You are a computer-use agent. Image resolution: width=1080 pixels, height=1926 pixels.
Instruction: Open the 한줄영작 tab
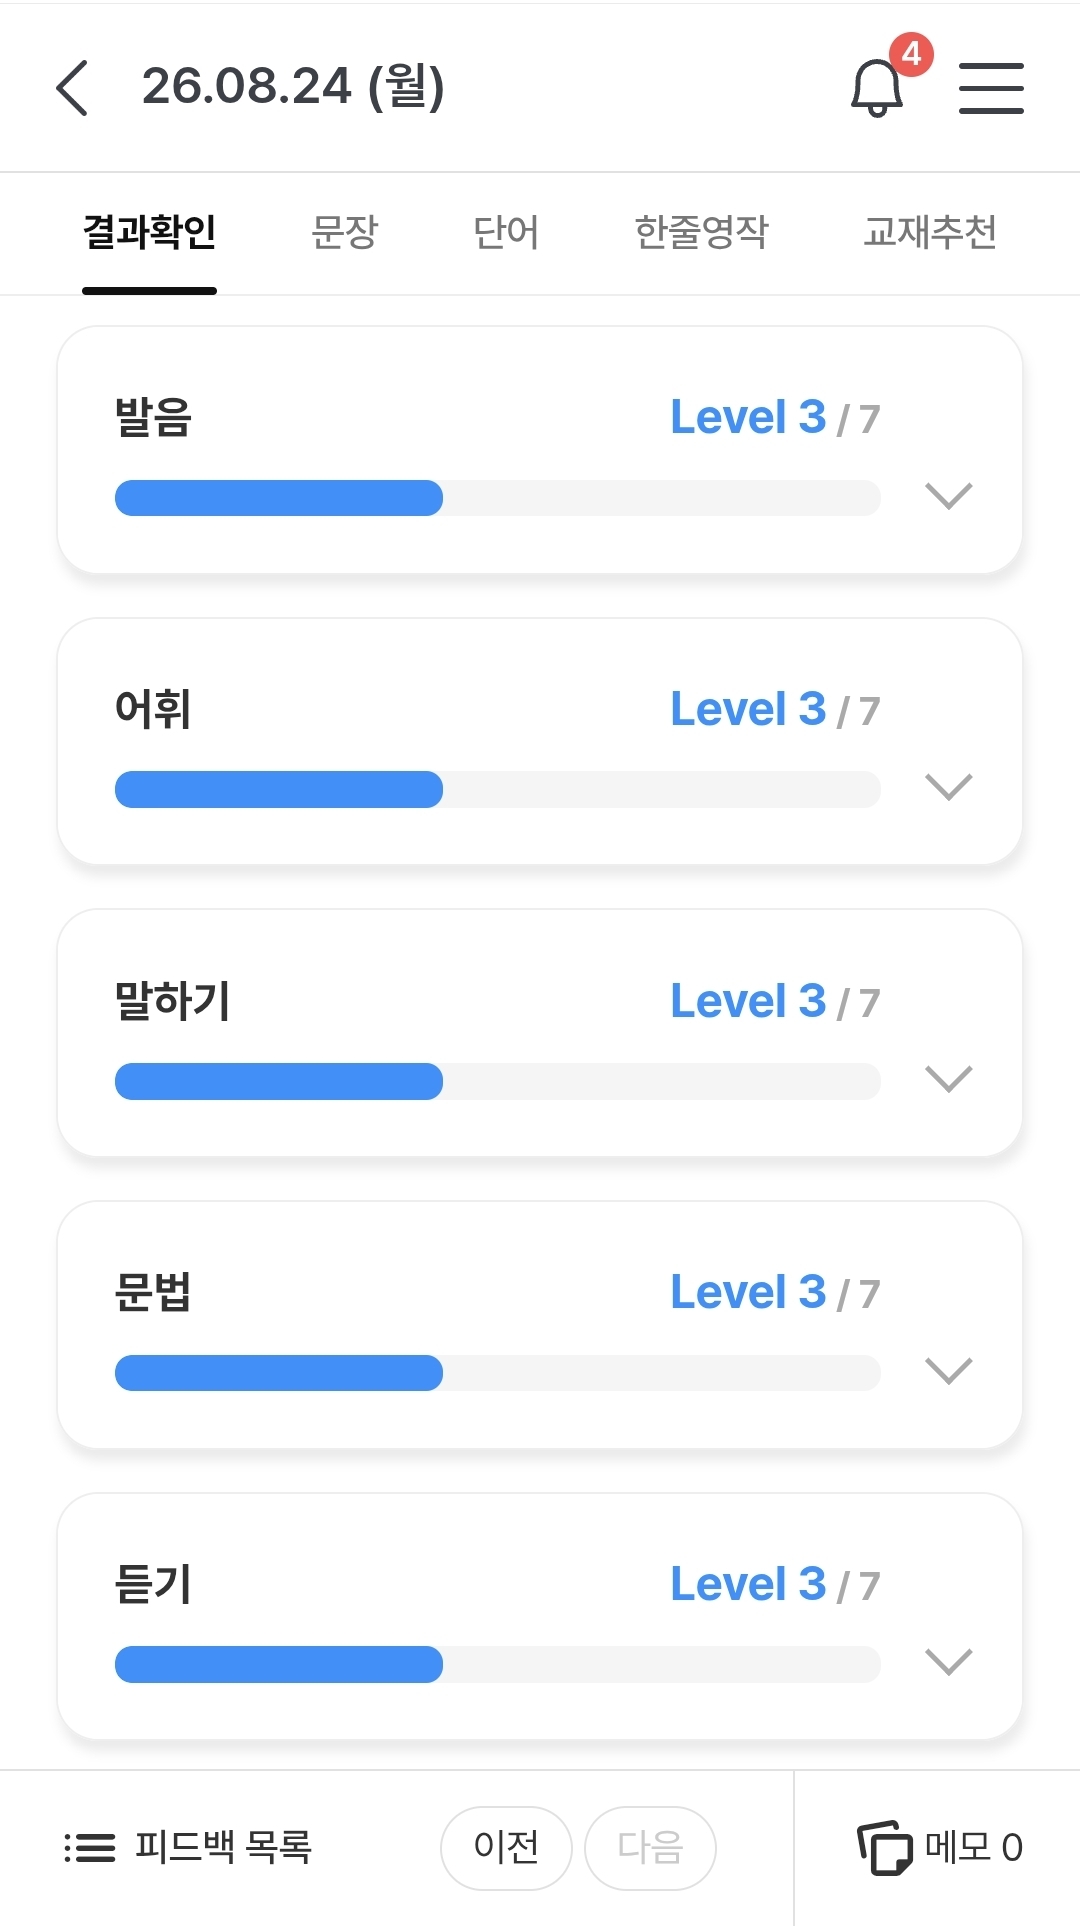(702, 232)
